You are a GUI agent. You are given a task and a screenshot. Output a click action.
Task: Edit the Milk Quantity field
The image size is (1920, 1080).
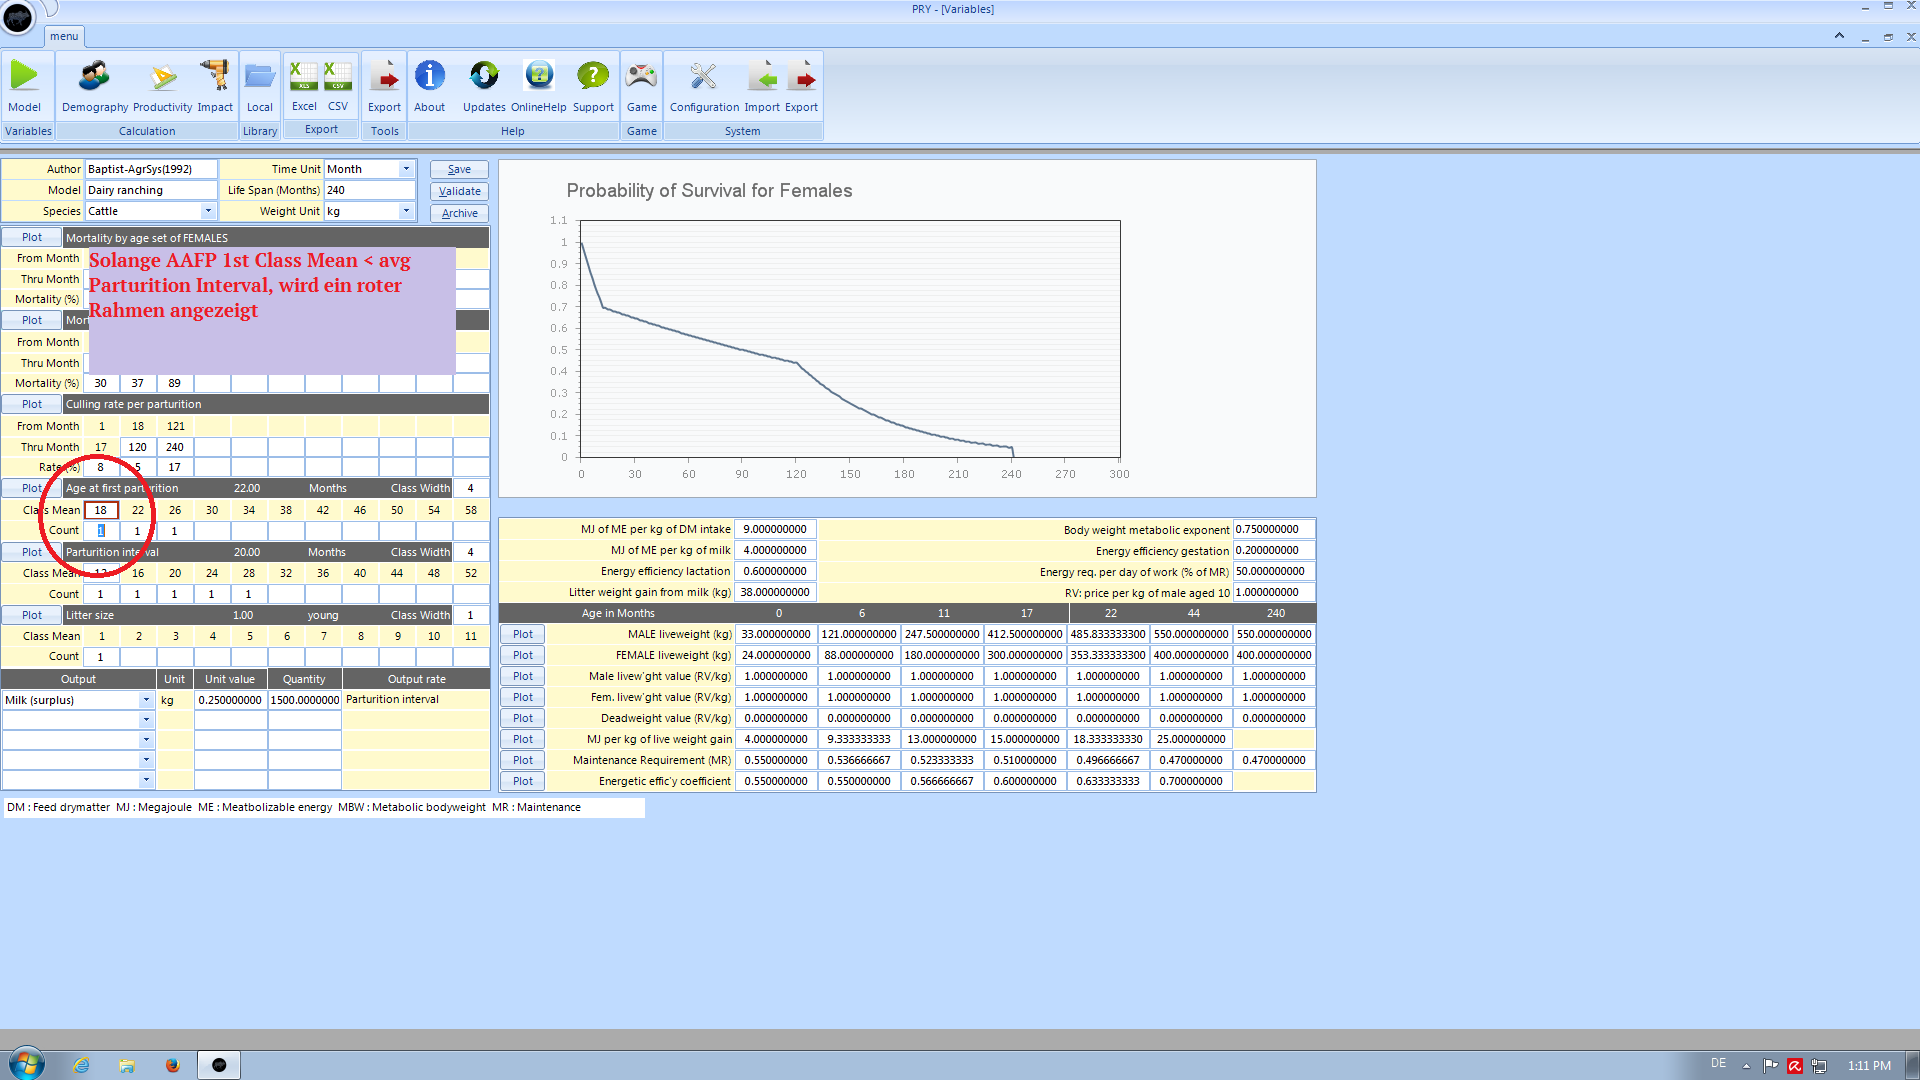[305, 700]
